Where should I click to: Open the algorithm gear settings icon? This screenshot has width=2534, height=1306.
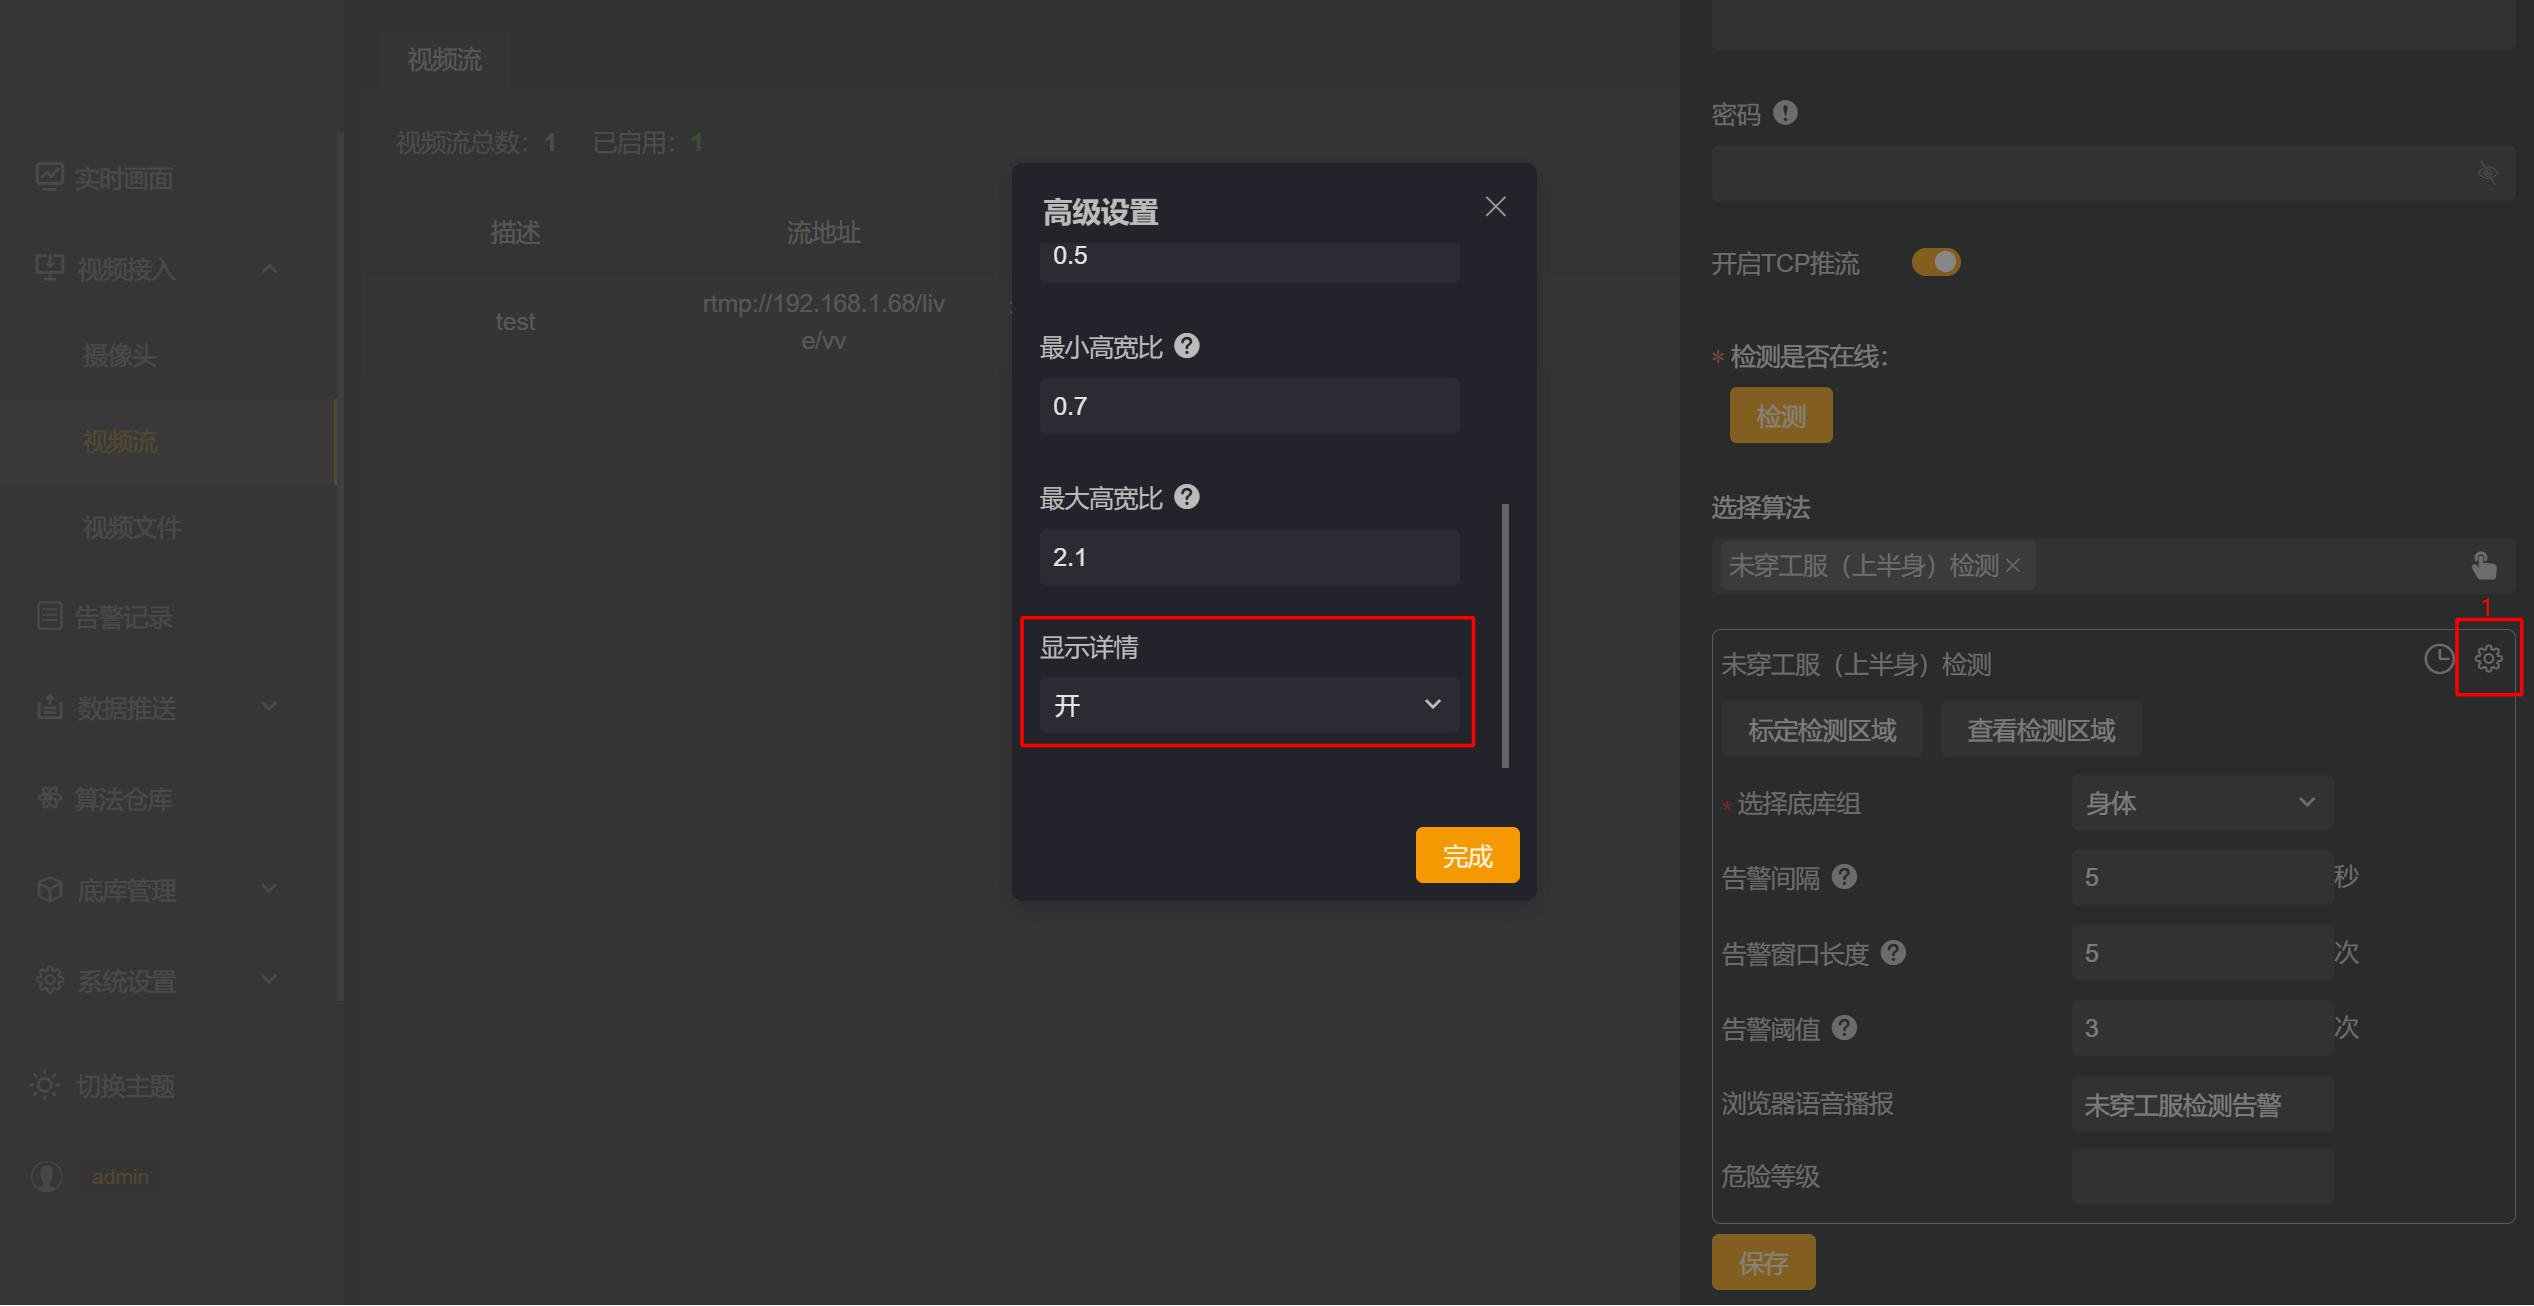[x=2488, y=658]
